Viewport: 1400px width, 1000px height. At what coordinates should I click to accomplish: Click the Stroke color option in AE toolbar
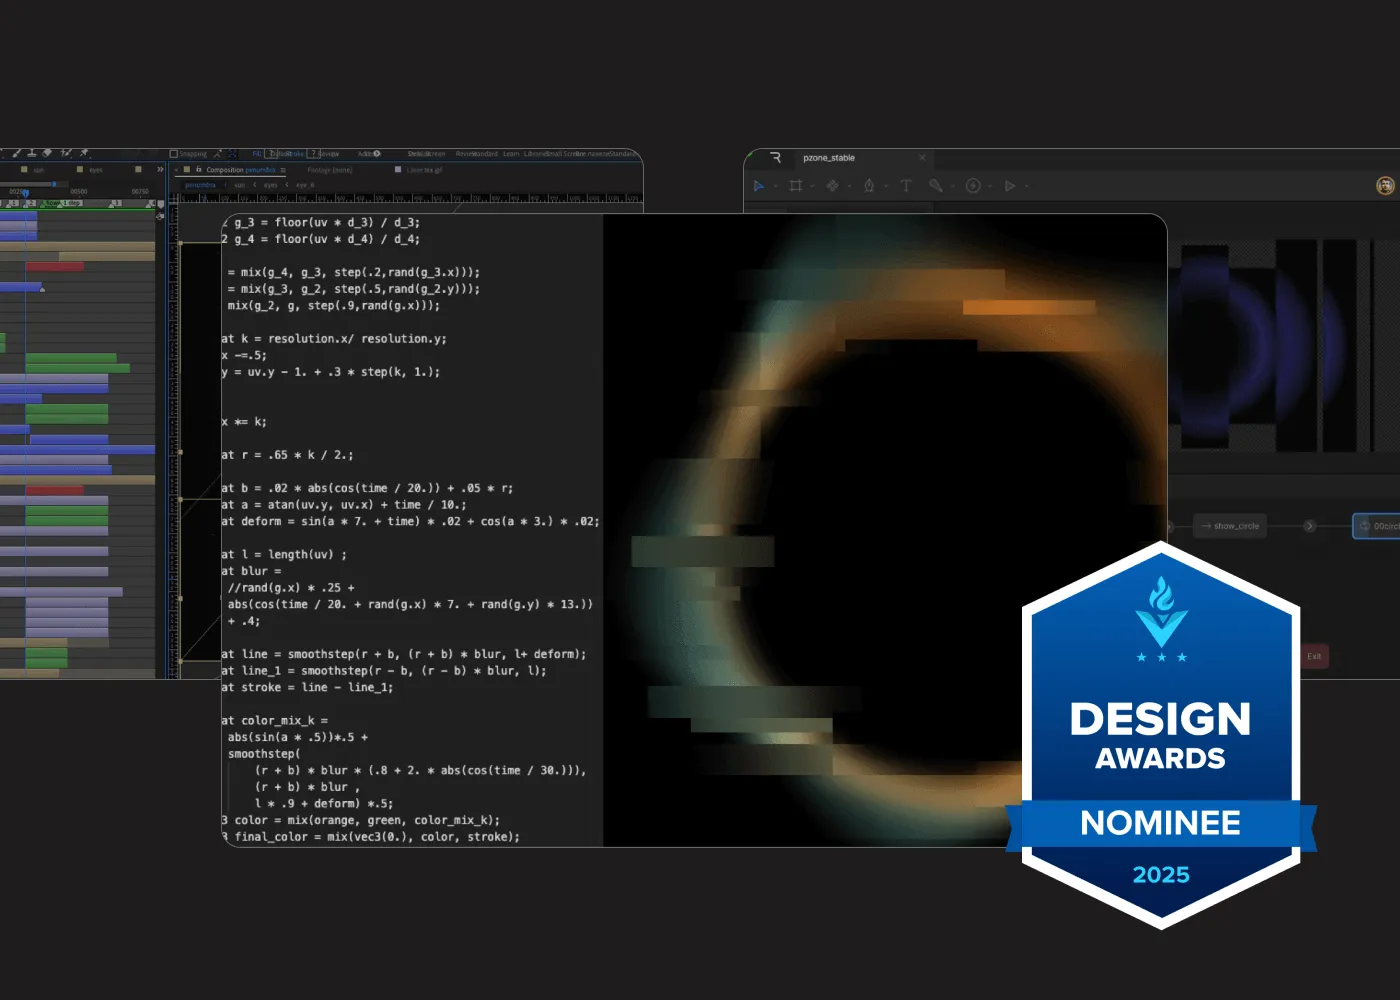click(x=295, y=154)
